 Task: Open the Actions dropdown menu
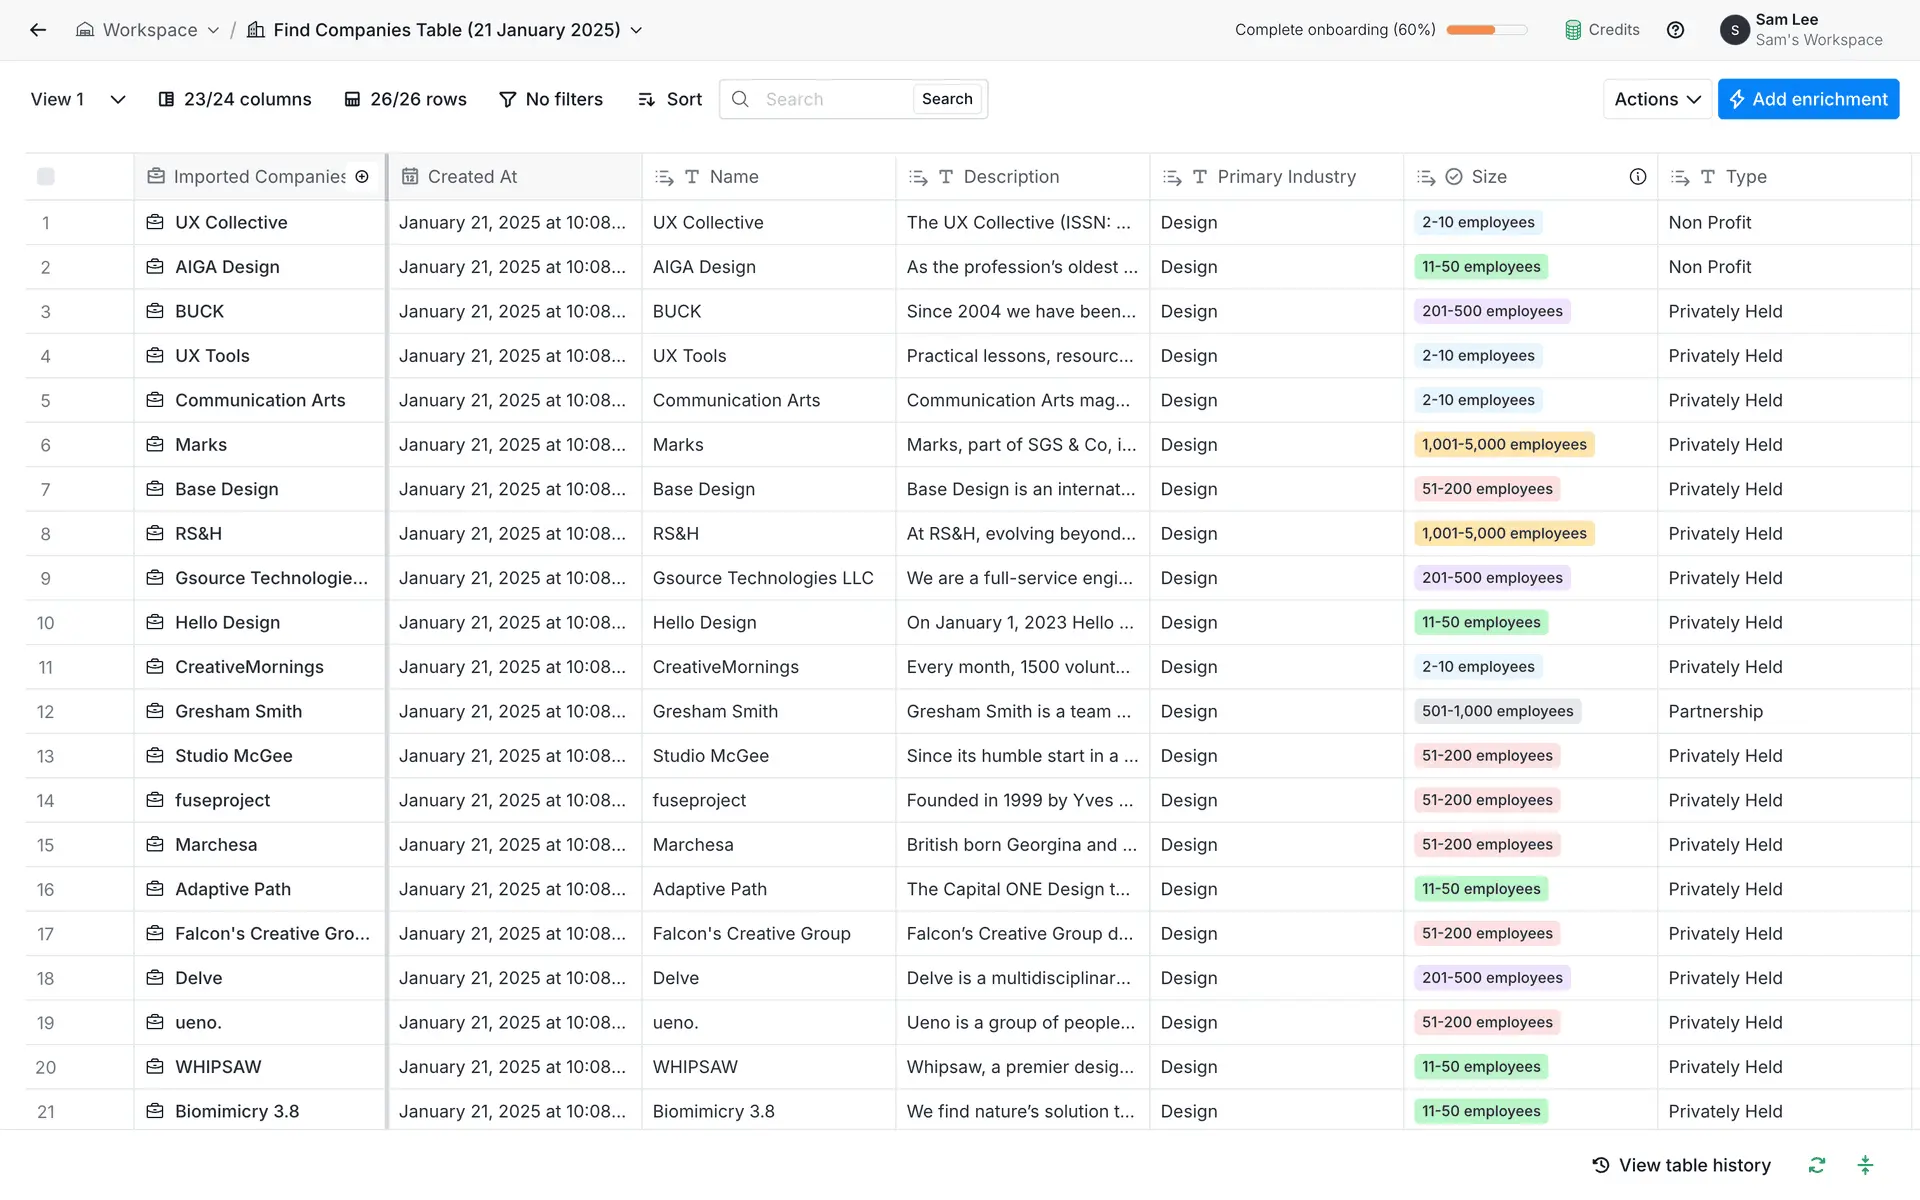pyautogui.click(x=1656, y=99)
